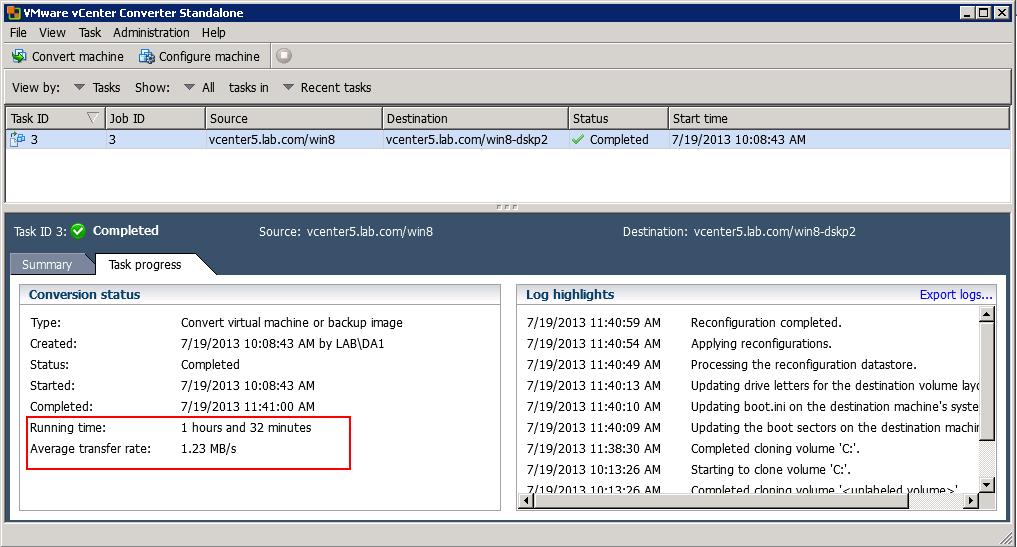Click the log panel scroll up arrow
The width and height of the screenshot is (1017, 547).
tap(987, 314)
